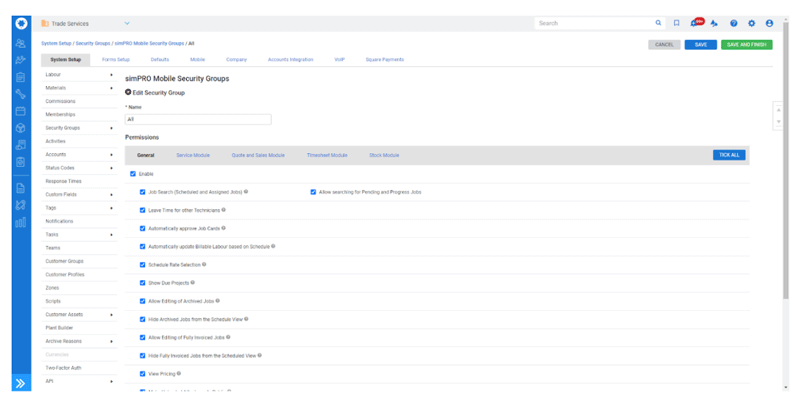Expand the Security Groups submenu arrow

click(111, 128)
